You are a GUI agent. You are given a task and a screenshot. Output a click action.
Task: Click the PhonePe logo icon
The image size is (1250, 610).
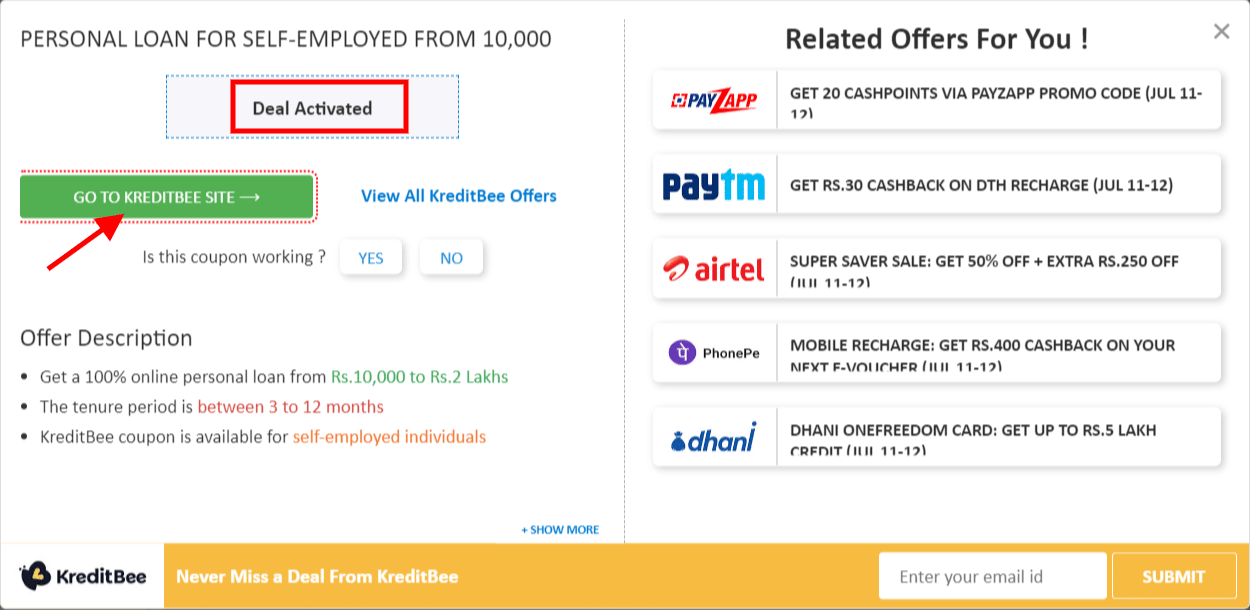714,352
